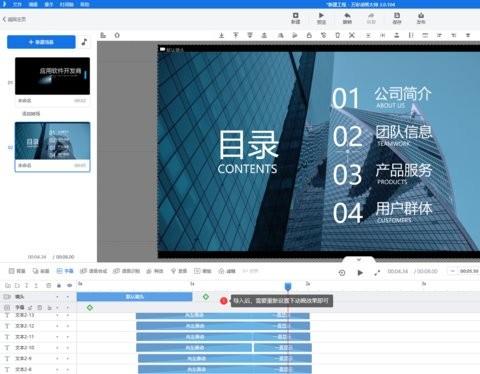
Task: Collapse the timeline panel with the chevron handle
Action: (359, 259)
